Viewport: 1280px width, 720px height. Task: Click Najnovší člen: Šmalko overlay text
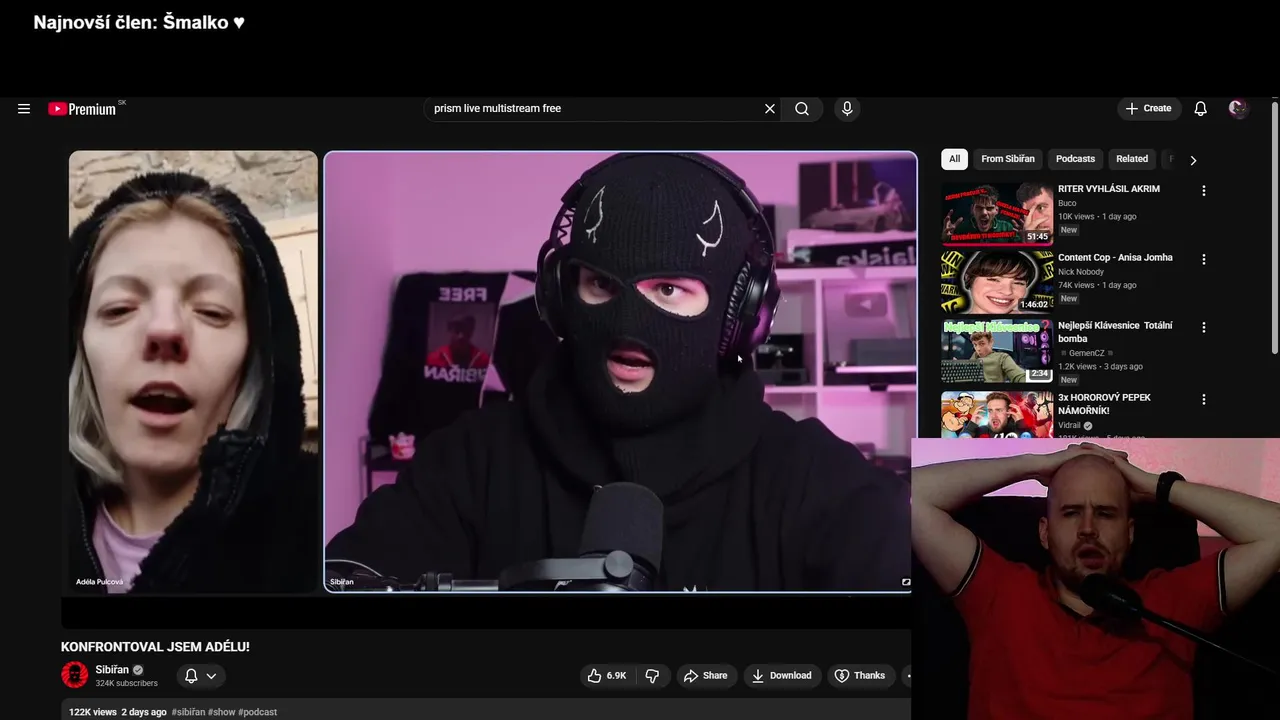click(139, 22)
